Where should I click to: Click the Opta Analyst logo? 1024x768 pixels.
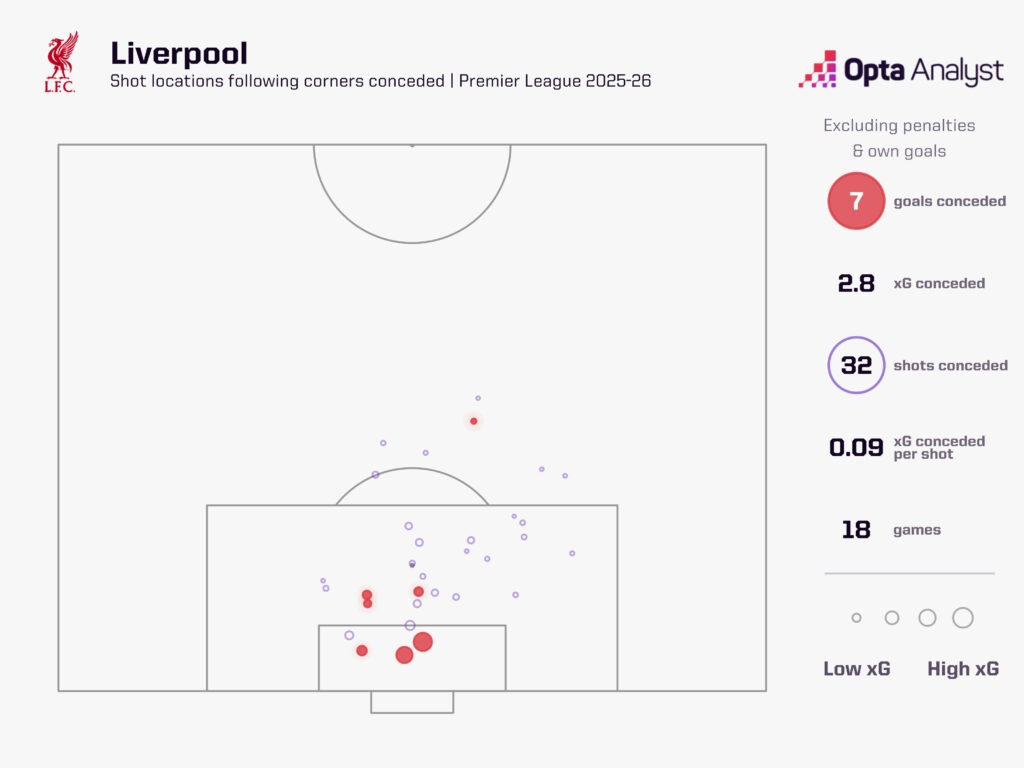pyautogui.click(x=901, y=69)
